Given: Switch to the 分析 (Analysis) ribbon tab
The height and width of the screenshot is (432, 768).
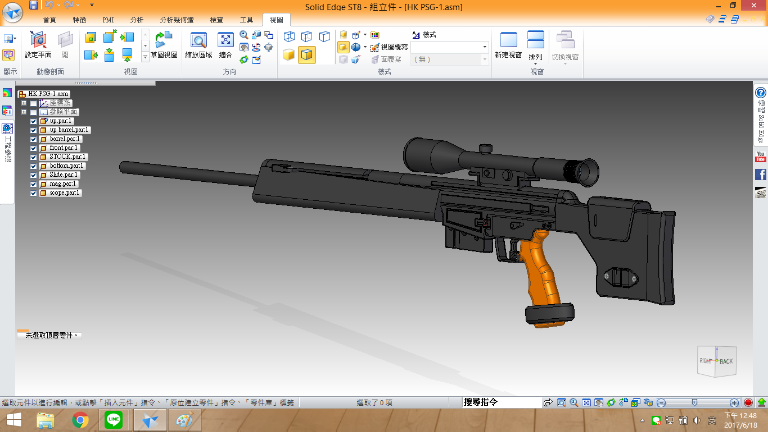Looking at the screenshot, I should click(x=137, y=20).
